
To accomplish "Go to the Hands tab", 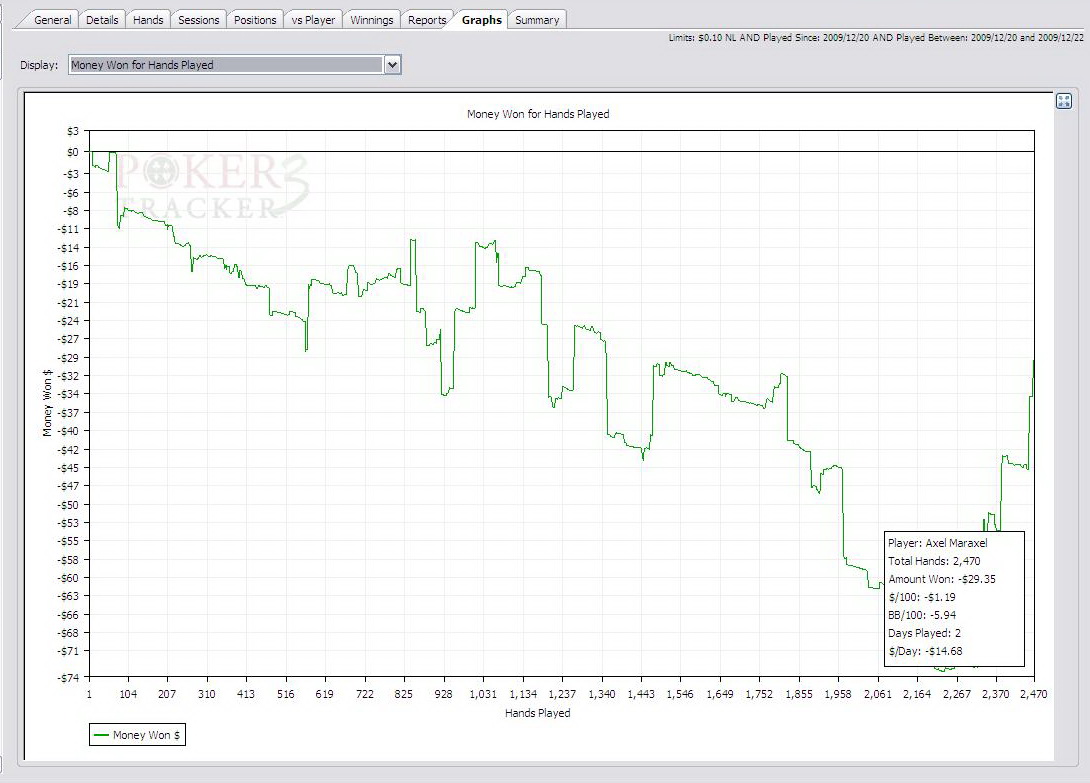I will 148,20.
